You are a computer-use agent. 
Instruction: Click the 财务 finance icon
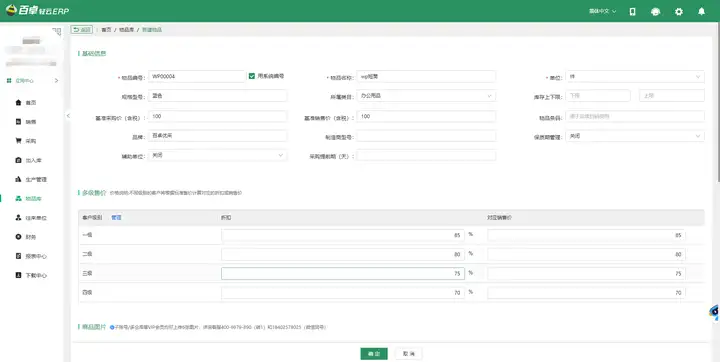tap(18, 237)
